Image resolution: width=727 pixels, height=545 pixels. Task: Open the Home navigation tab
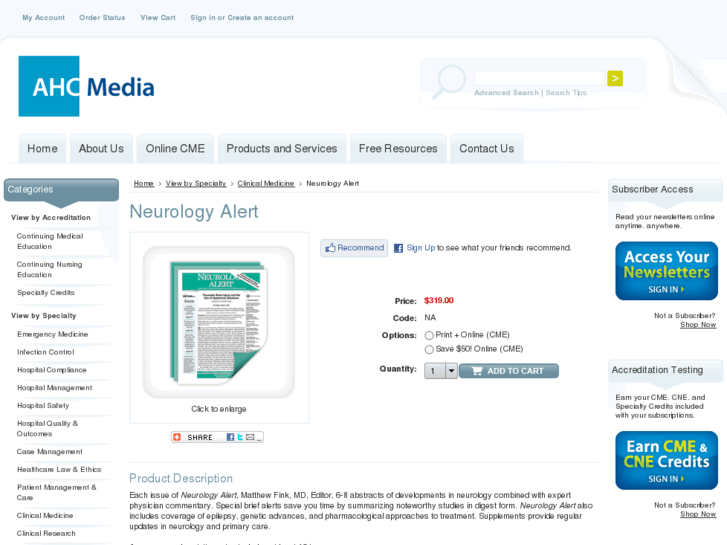coord(42,148)
